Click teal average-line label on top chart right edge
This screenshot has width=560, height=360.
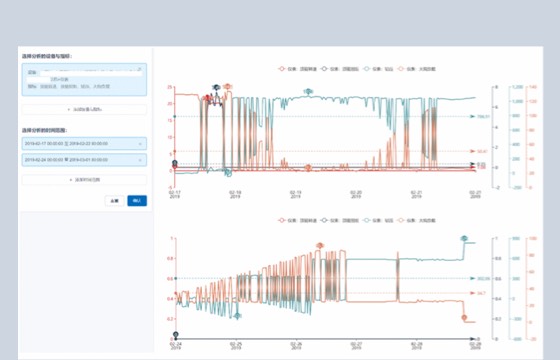(484, 116)
